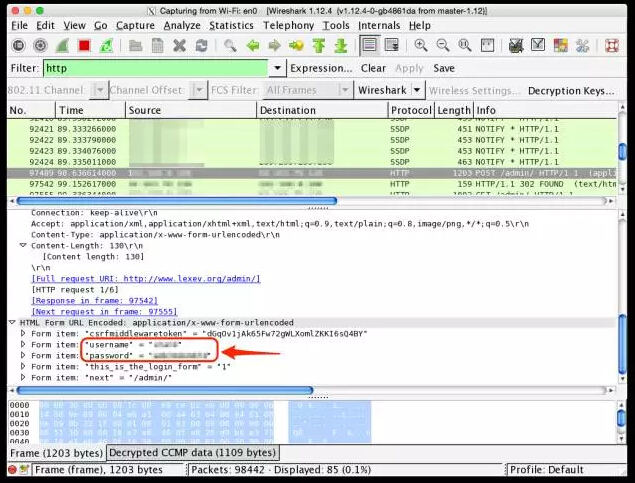
Task: Open the help lifebuoy icon
Action: point(612,45)
